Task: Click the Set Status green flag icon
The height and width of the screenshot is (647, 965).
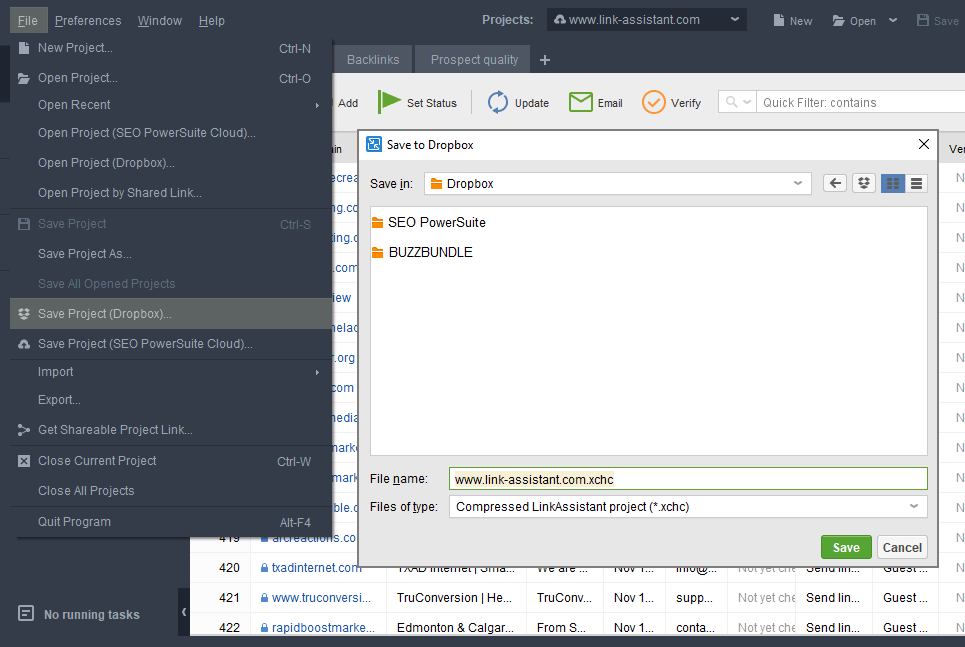Action: pos(388,102)
